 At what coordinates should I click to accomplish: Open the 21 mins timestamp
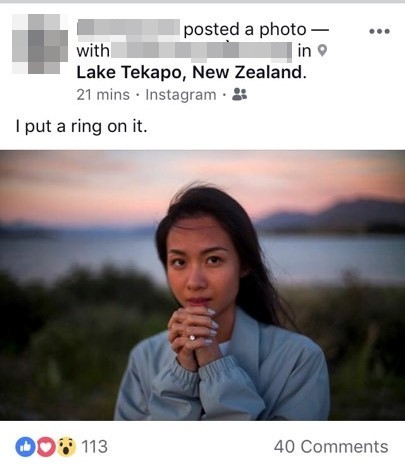tap(103, 95)
